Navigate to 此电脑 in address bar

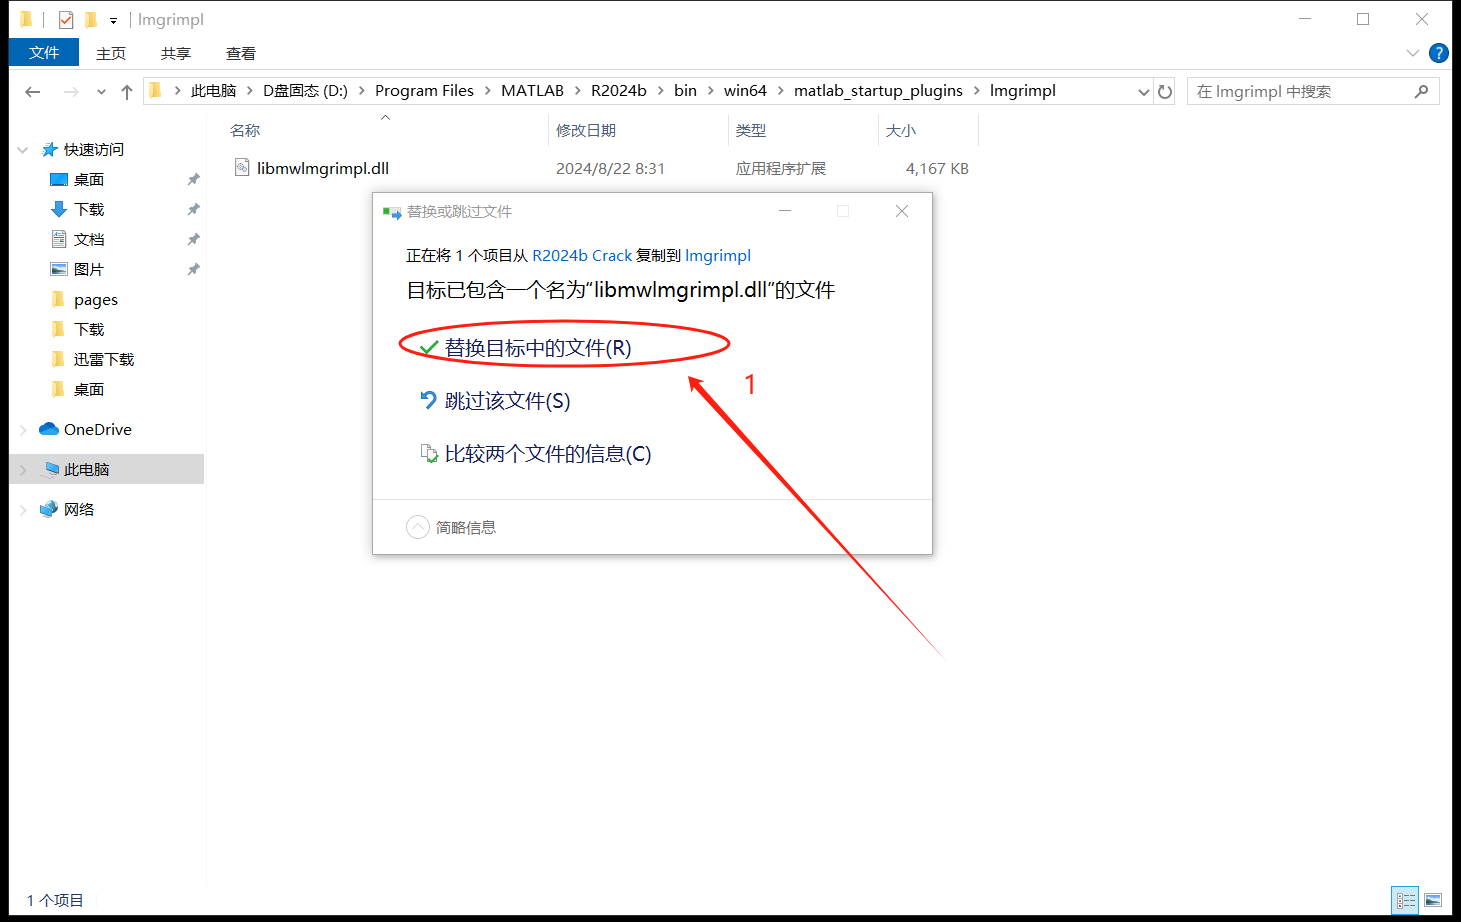coord(213,91)
